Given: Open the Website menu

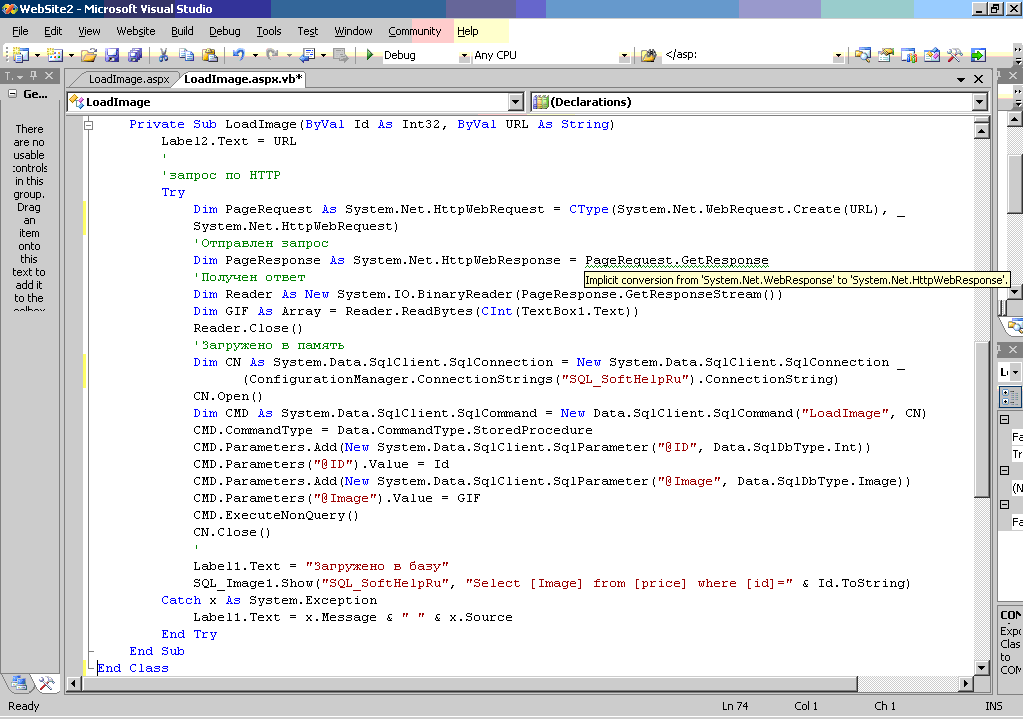Looking at the screenshot, I should click(136, 31).
